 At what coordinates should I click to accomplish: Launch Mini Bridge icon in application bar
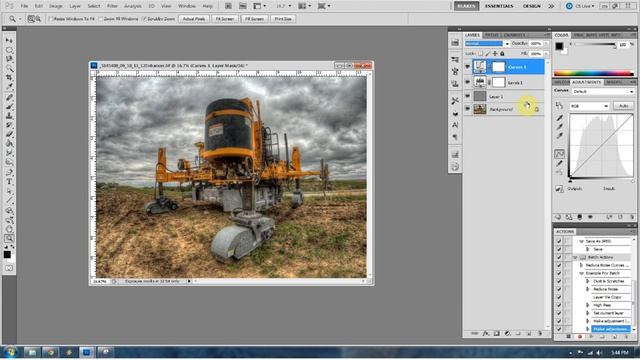click(x=242, y=6)
